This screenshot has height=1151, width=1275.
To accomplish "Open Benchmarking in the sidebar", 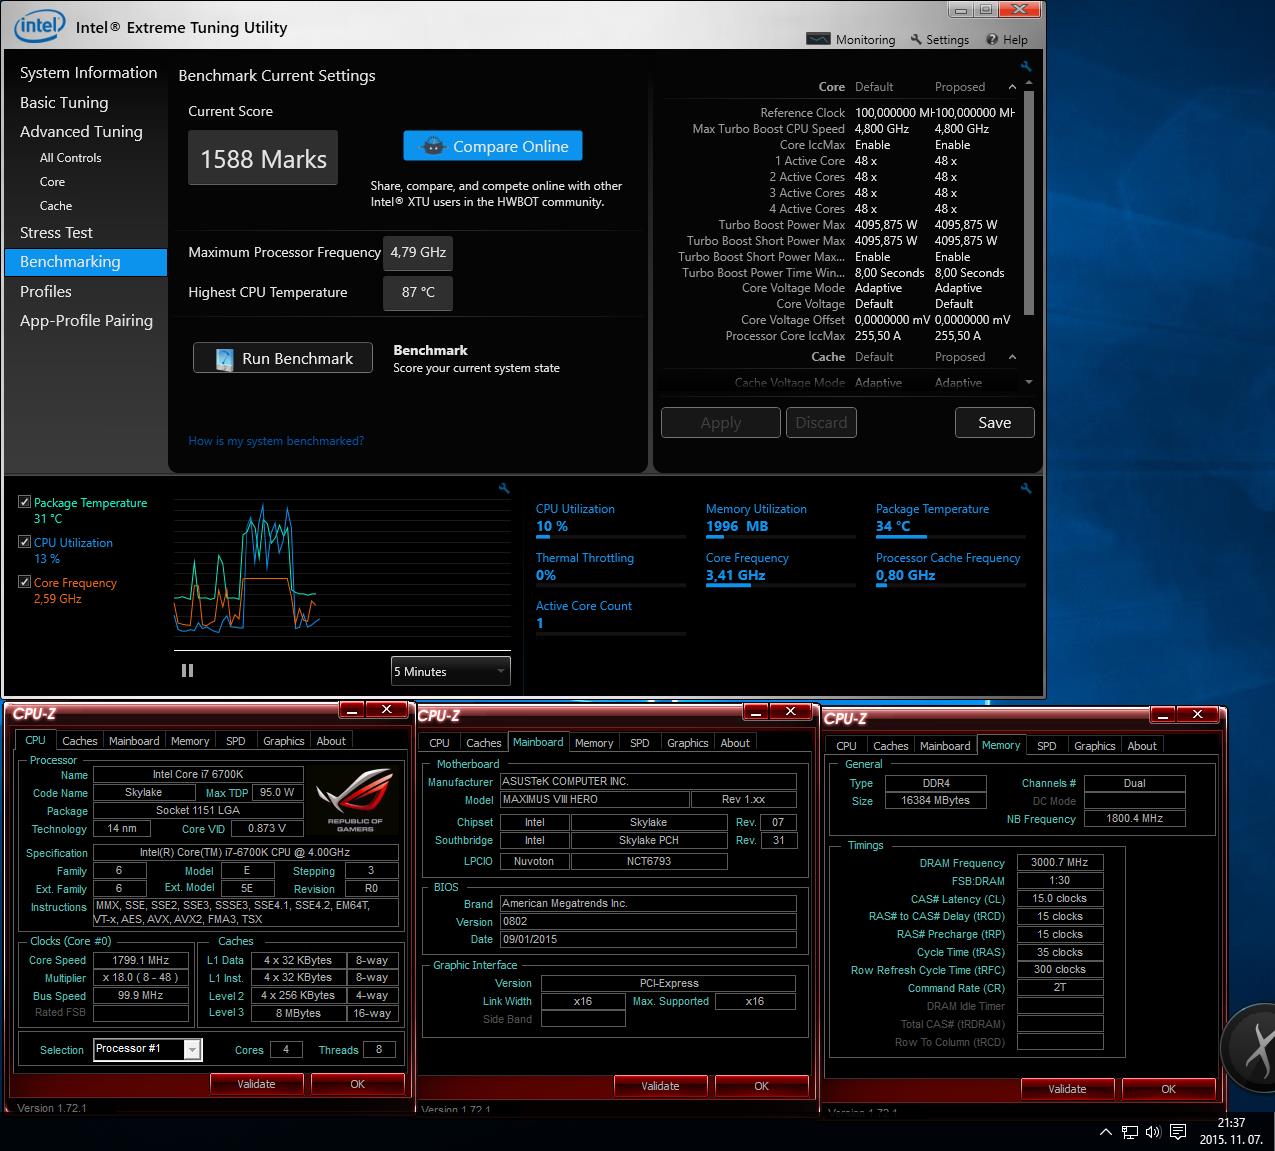I will [x=86, y=262].
